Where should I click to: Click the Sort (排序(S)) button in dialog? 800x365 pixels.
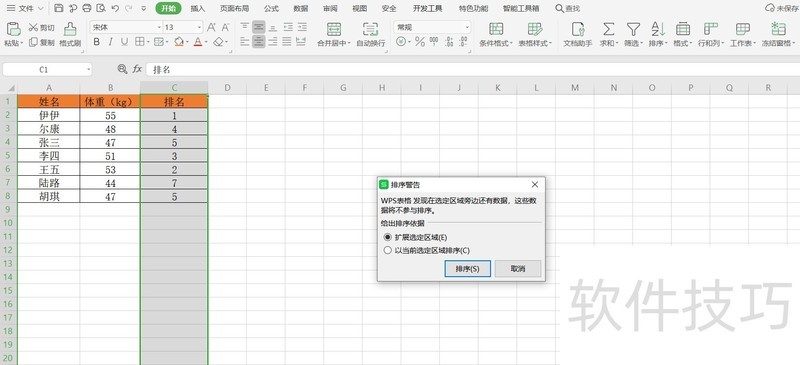point(467,269)
